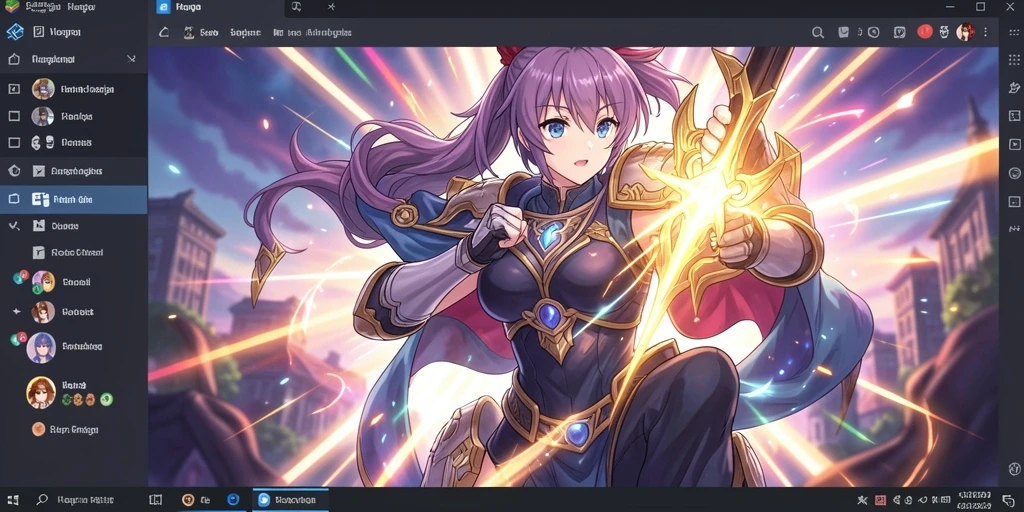Toggle the checkmark below the highlighted row
Image resolution: width=1024 pixels, height=512 pixels.
(x=14, y=226)
